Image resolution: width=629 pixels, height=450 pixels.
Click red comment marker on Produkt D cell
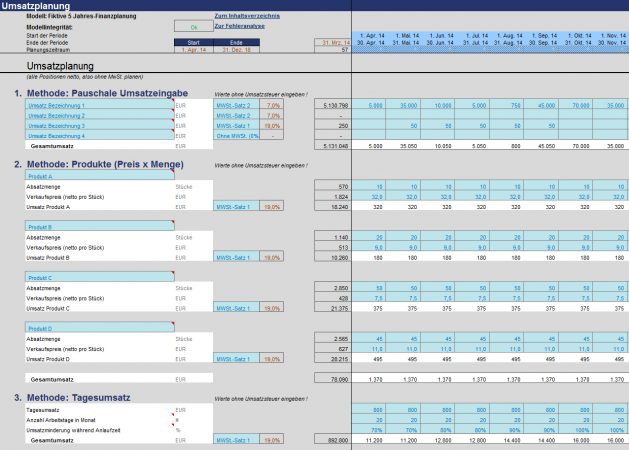click(x=173, y=325)
